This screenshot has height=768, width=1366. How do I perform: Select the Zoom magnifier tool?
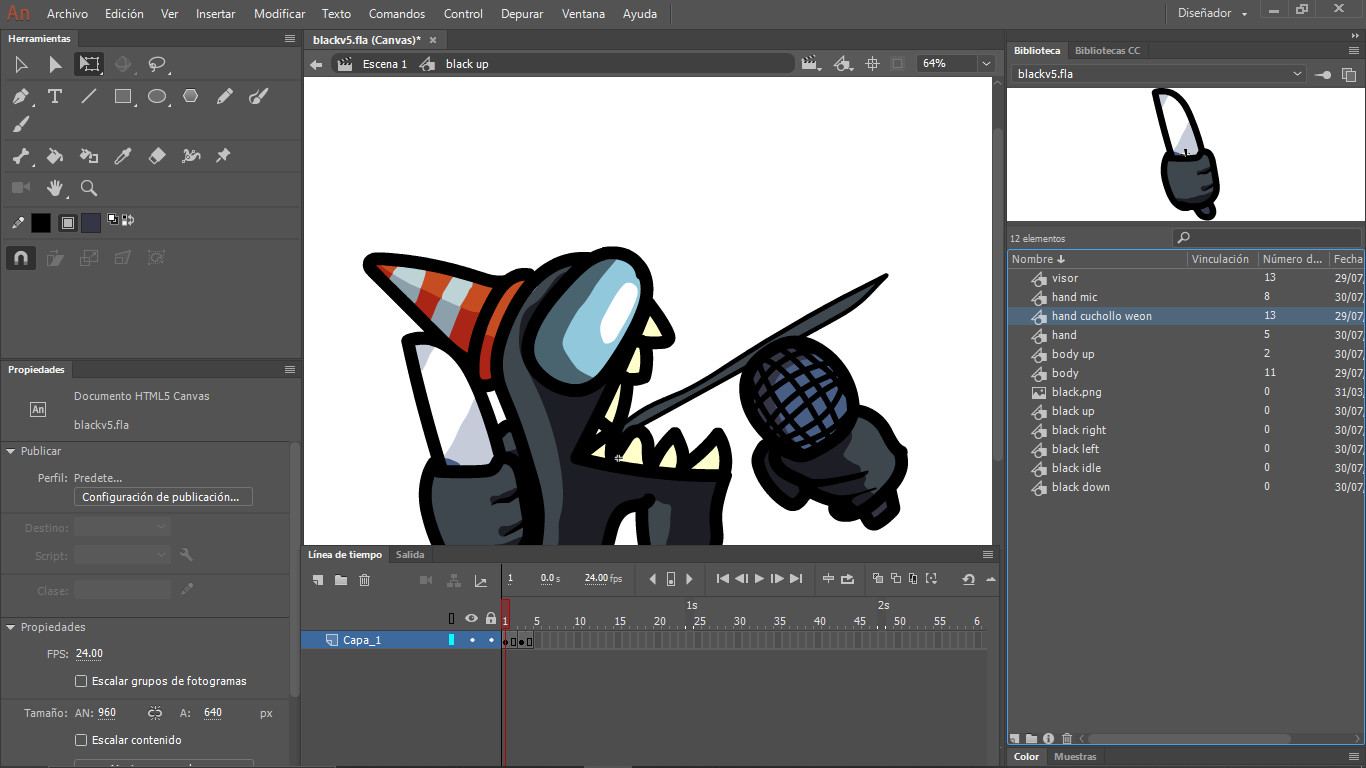pos(89,188)
